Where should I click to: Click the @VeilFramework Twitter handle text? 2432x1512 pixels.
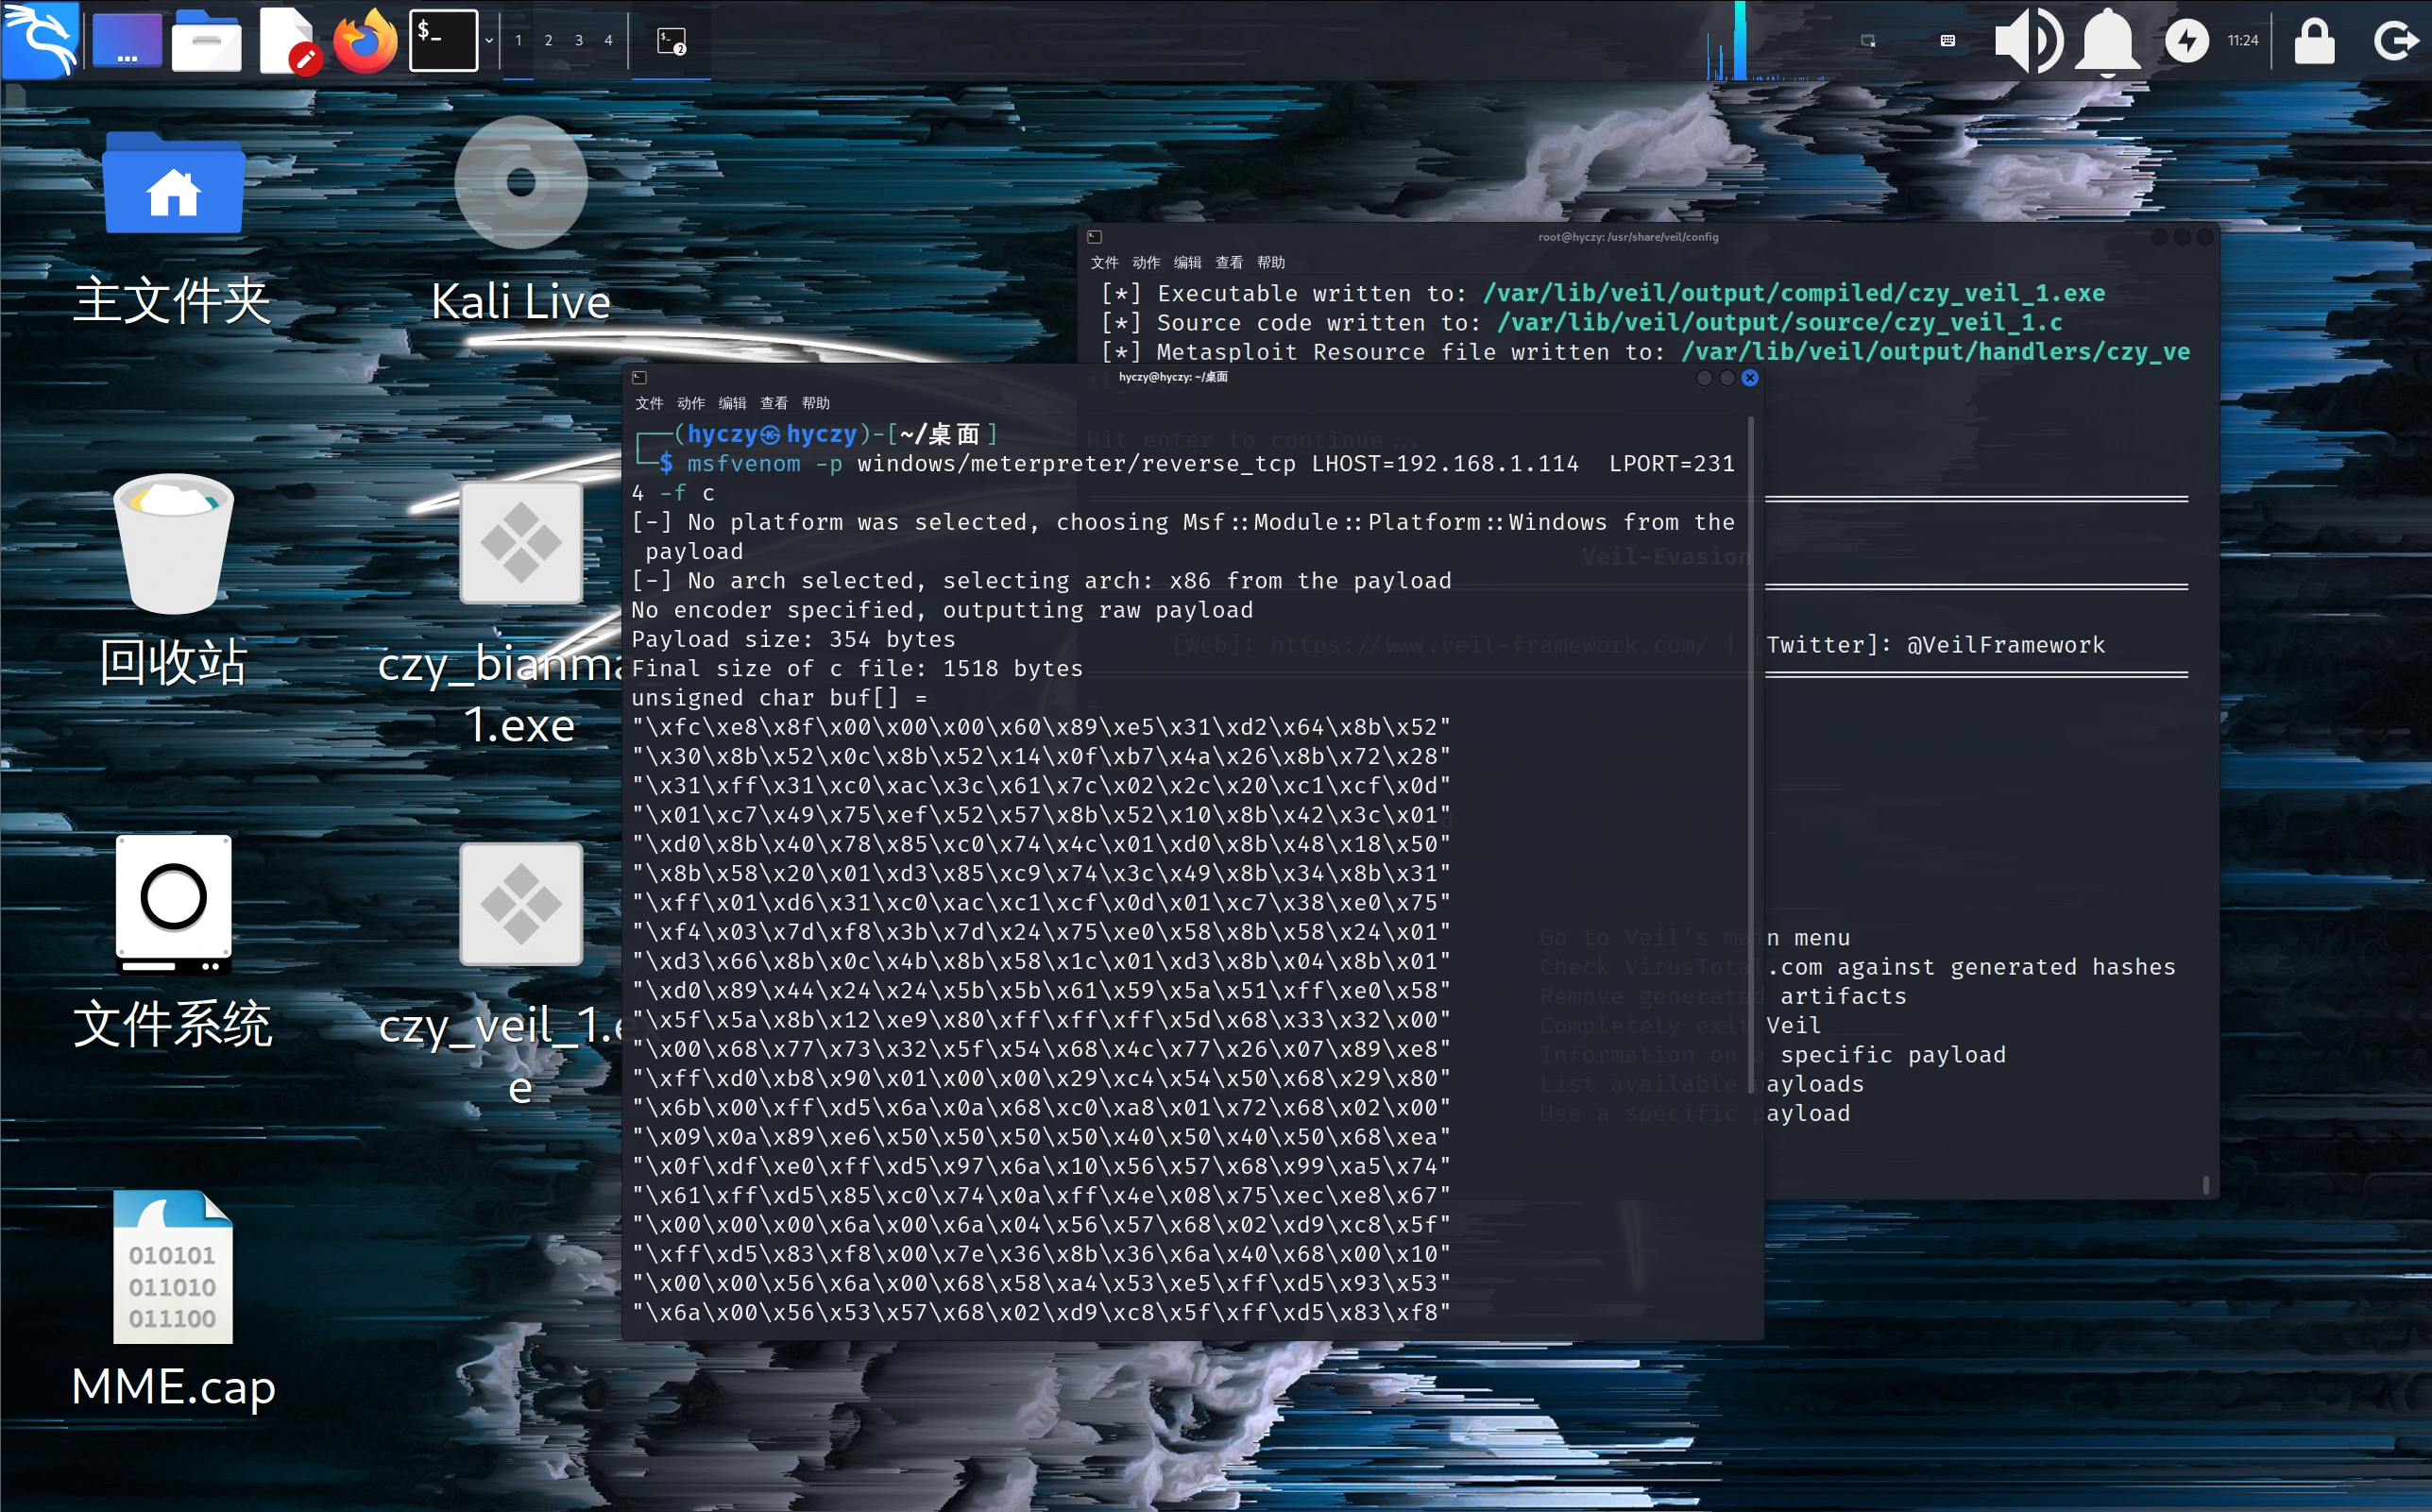[2006, 645]
